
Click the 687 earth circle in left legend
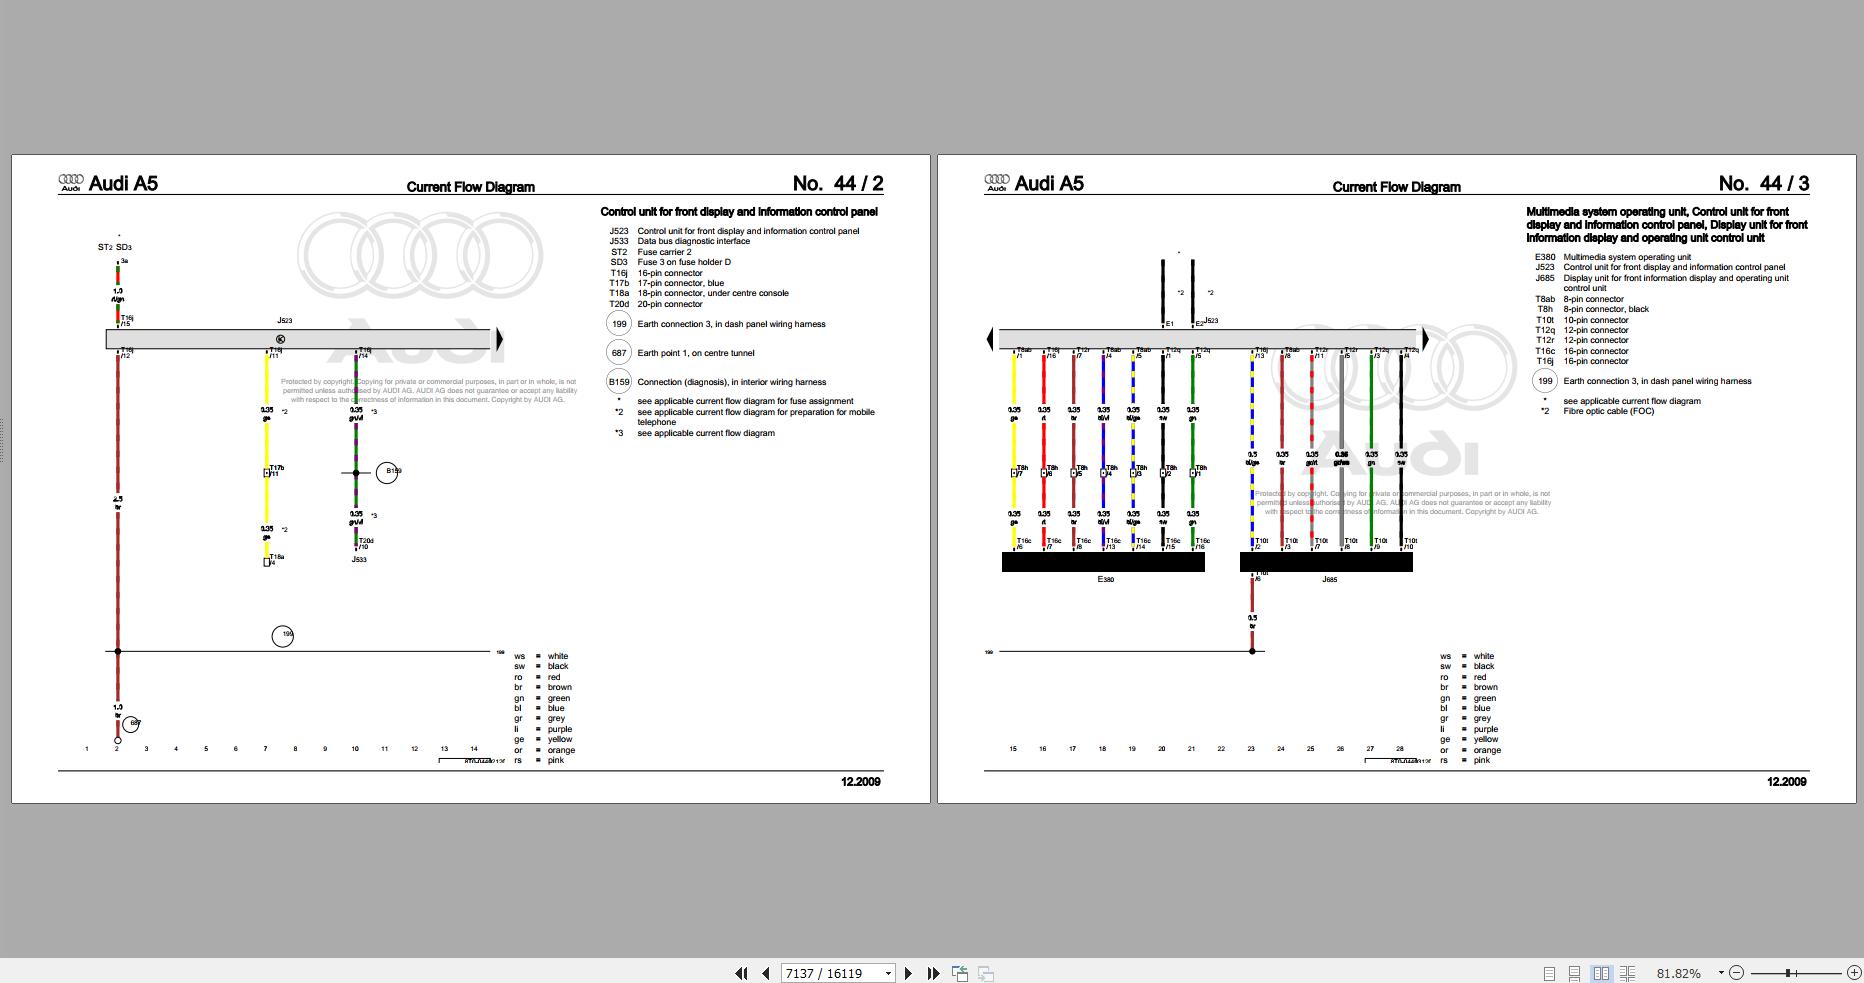[x=619, y=353]
